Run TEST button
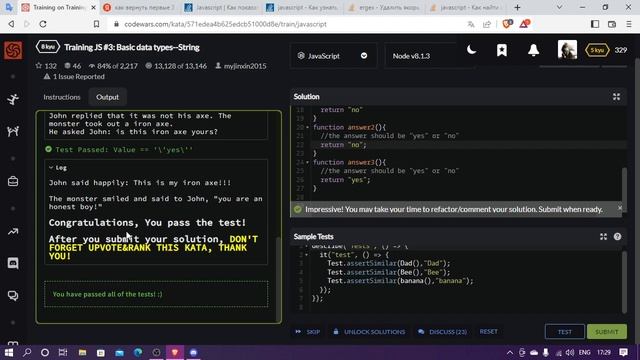Screen dimensions: 640x360 coord(564,332)
